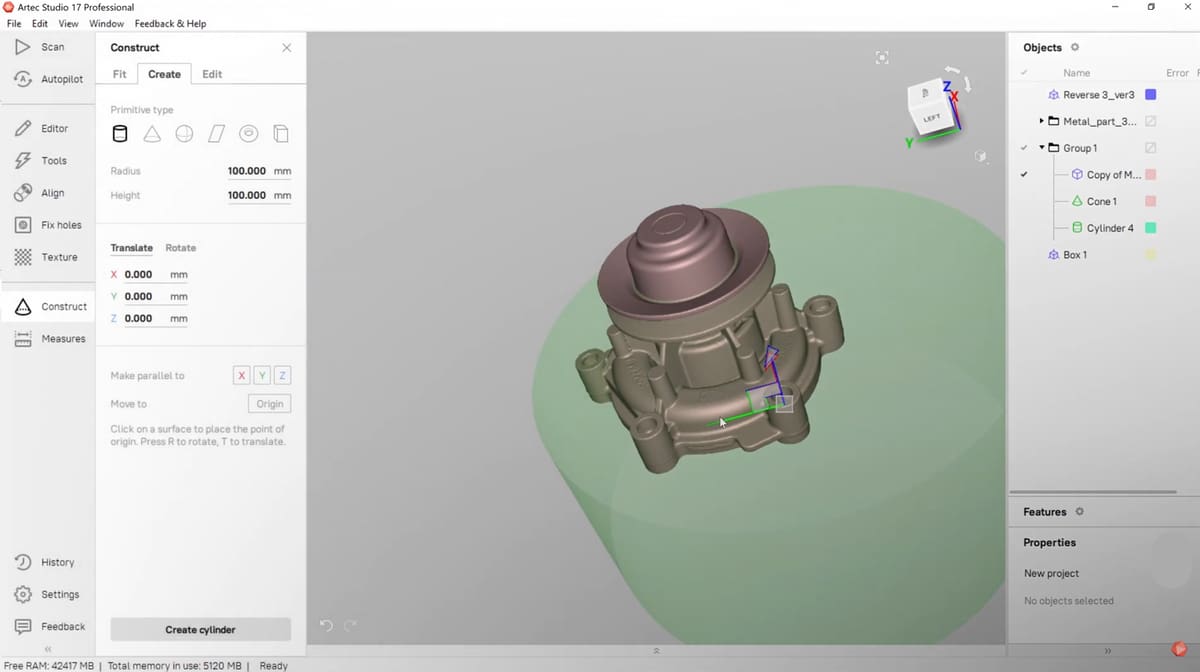
Task: Open the Editor panel
Action: (47, 128)
